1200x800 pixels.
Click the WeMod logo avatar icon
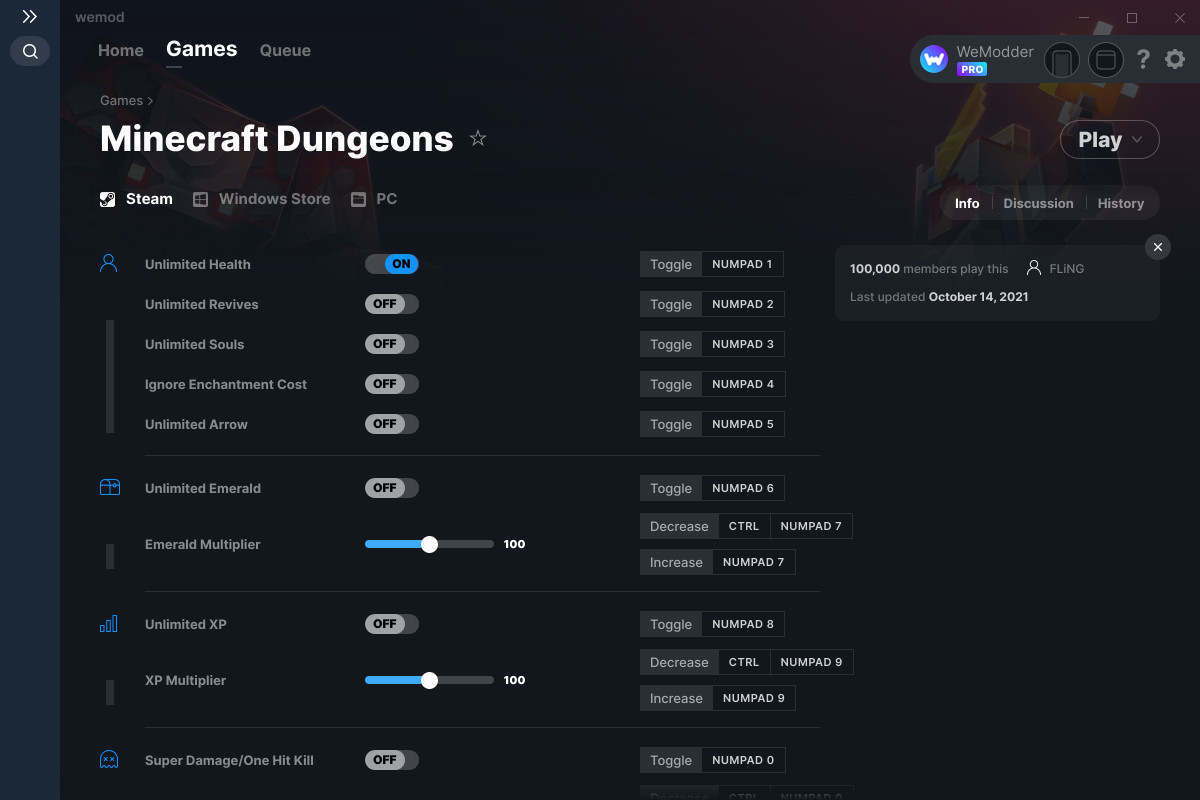tap(934, 60)
